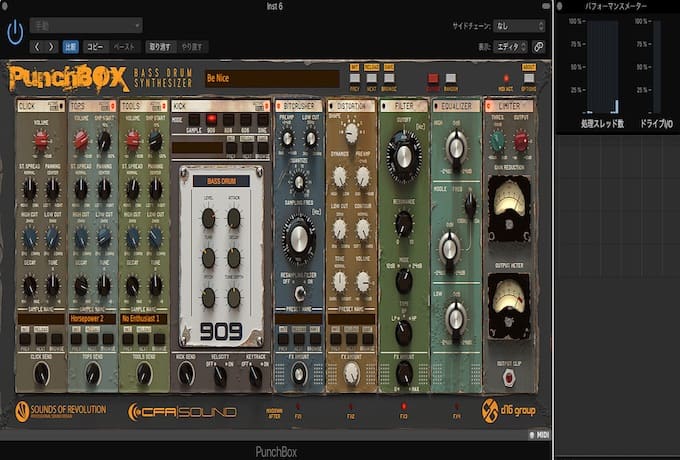This screenshot has height=460, width=680.
Task: Click the LIMITER red output knob
Action: [521, 141]
